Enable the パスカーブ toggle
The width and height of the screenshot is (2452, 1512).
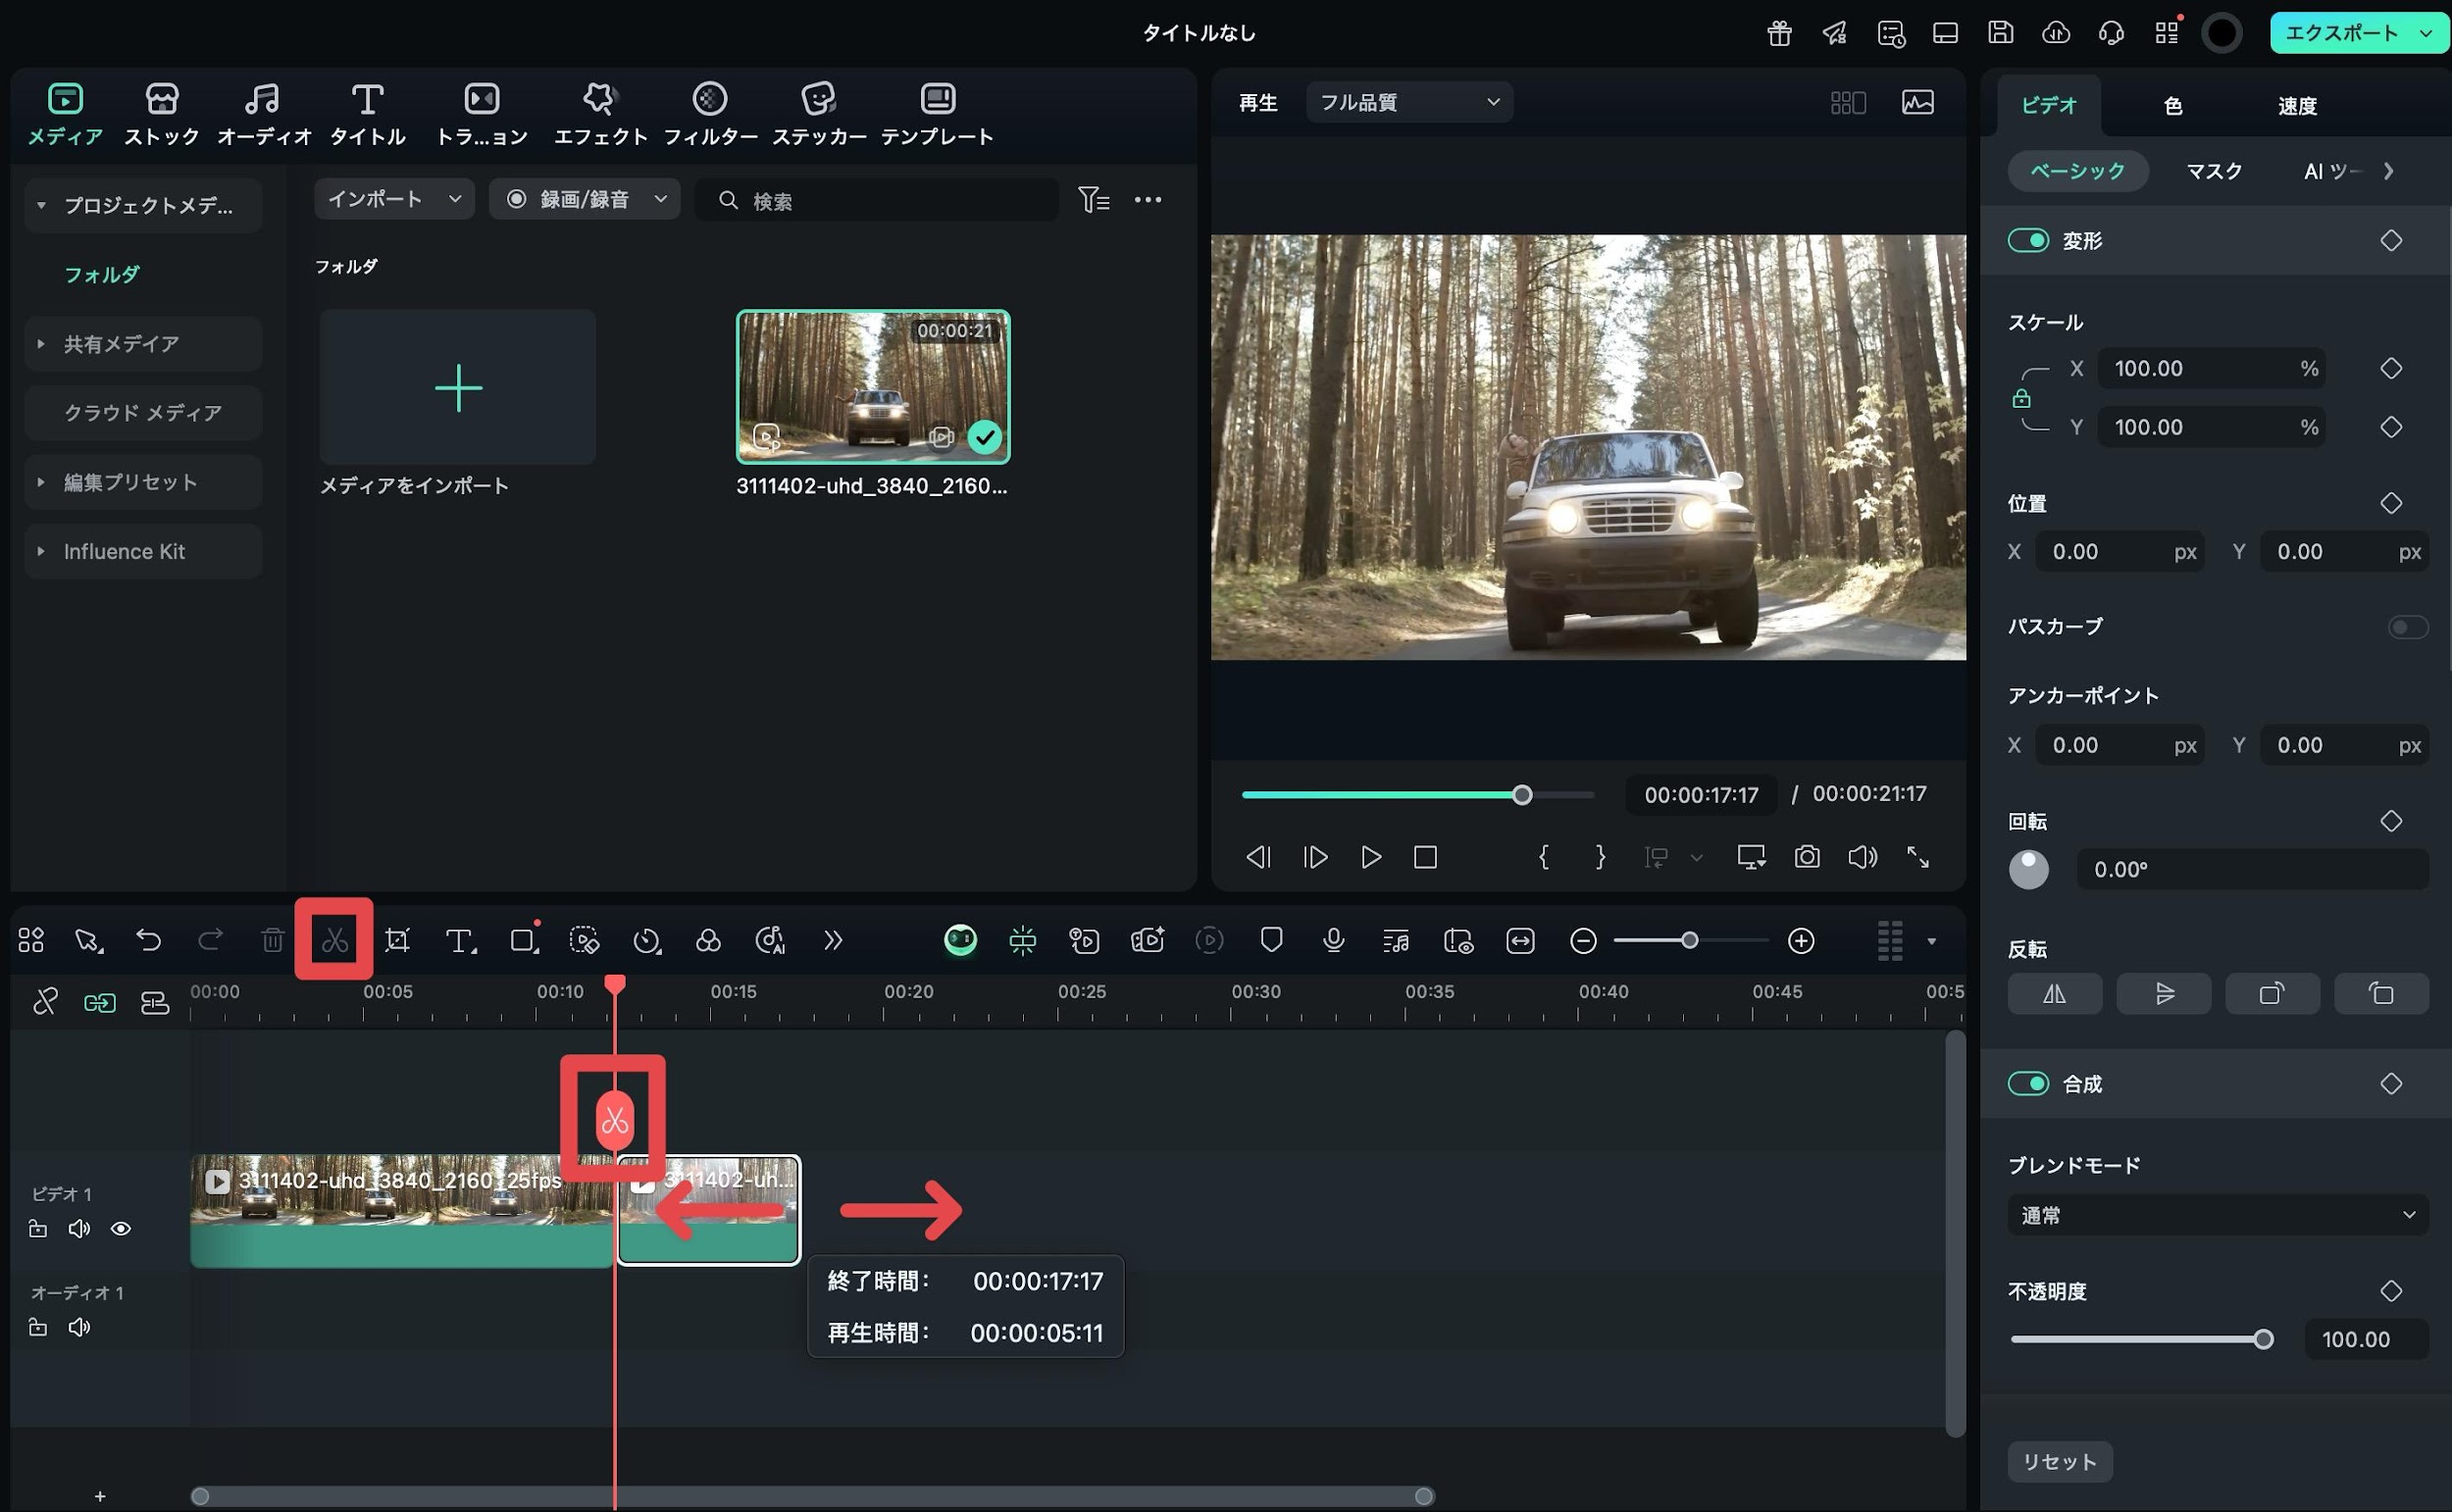click(2408, 627)
